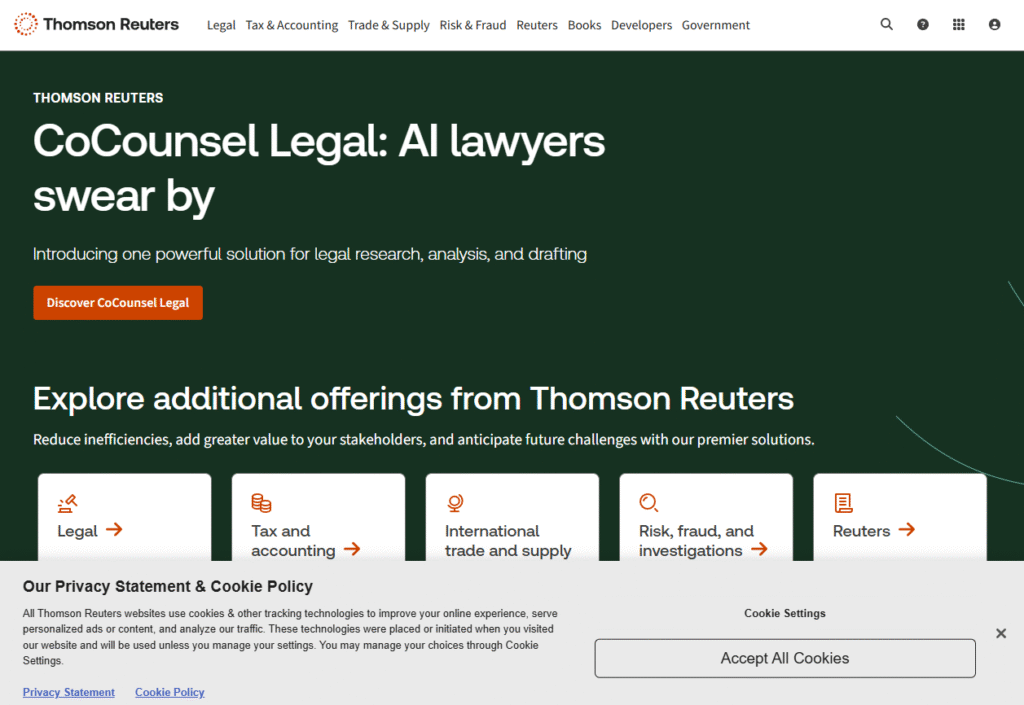The image size is (1024, 705).
Task: Open the Tax and accounting card
Action: point(318,517)
